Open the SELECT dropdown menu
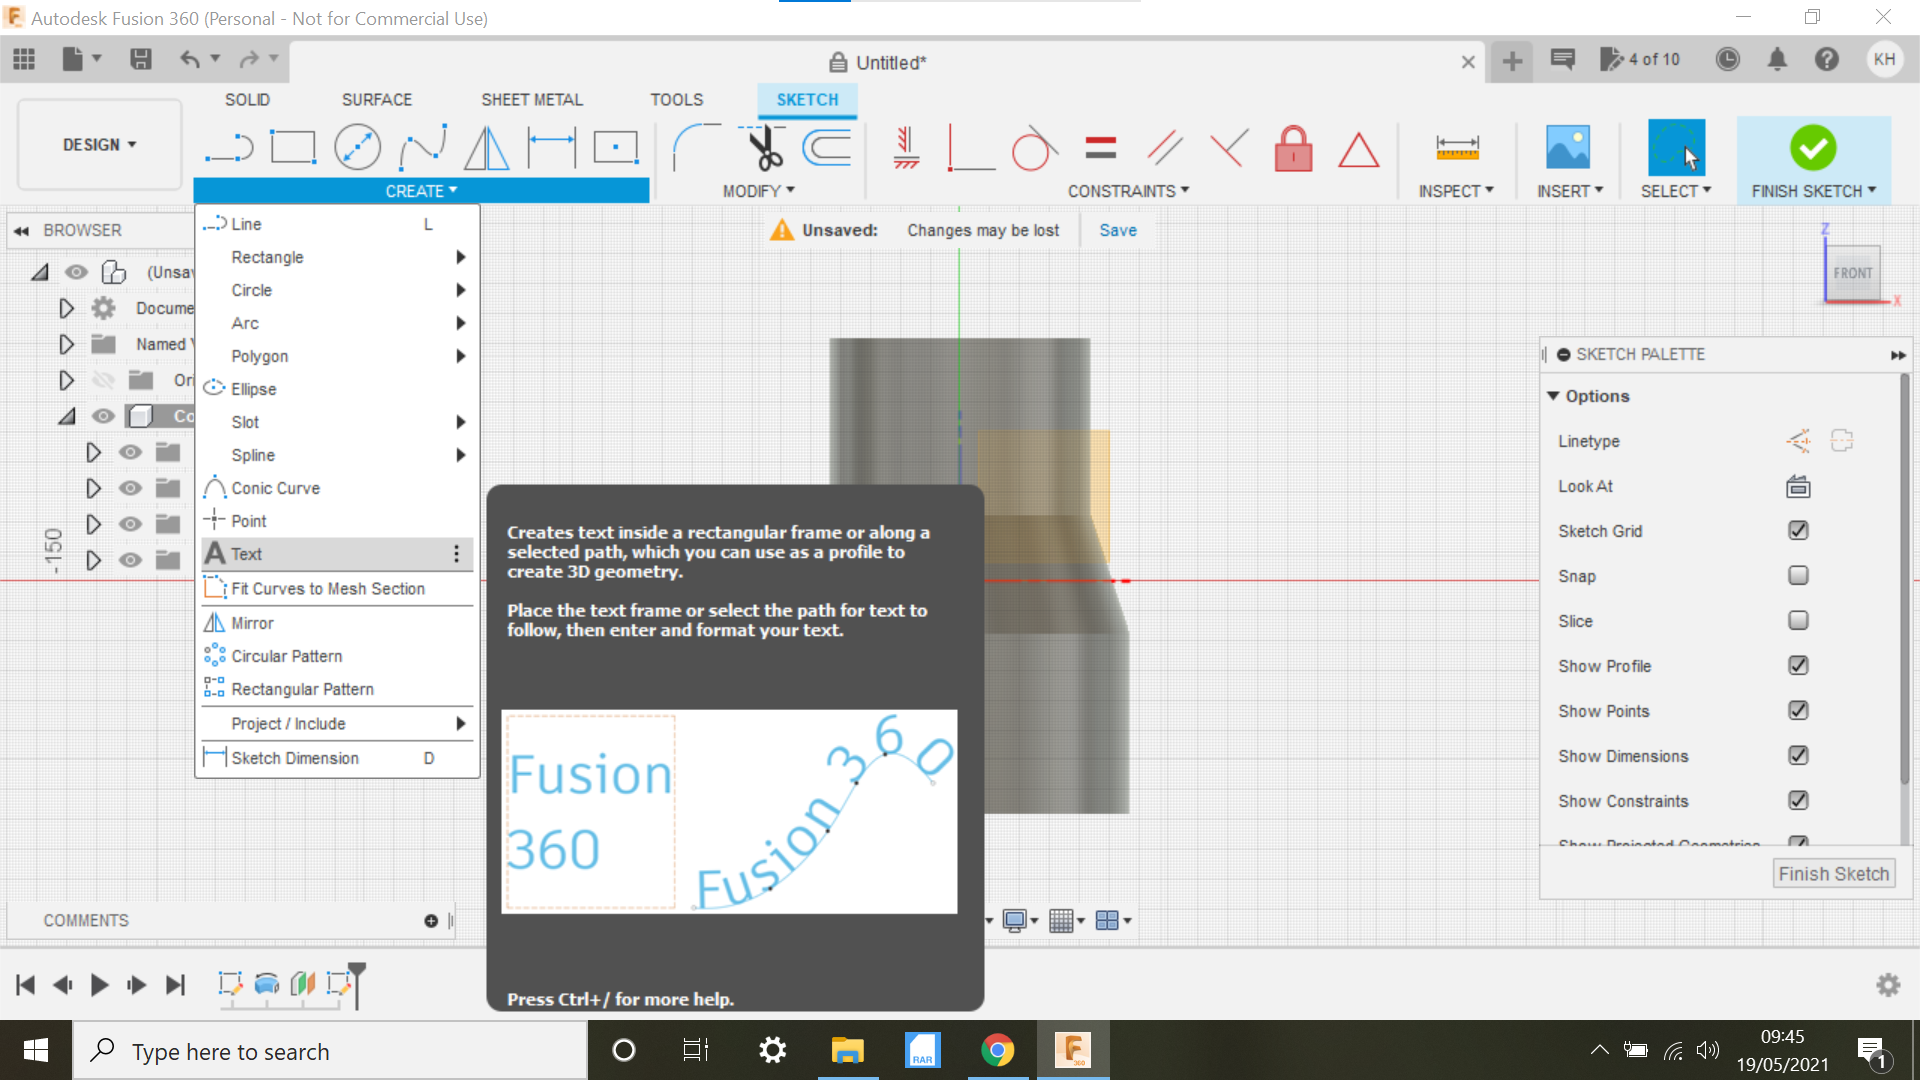This screenshot has width=1920, height=1080. 1676,191
